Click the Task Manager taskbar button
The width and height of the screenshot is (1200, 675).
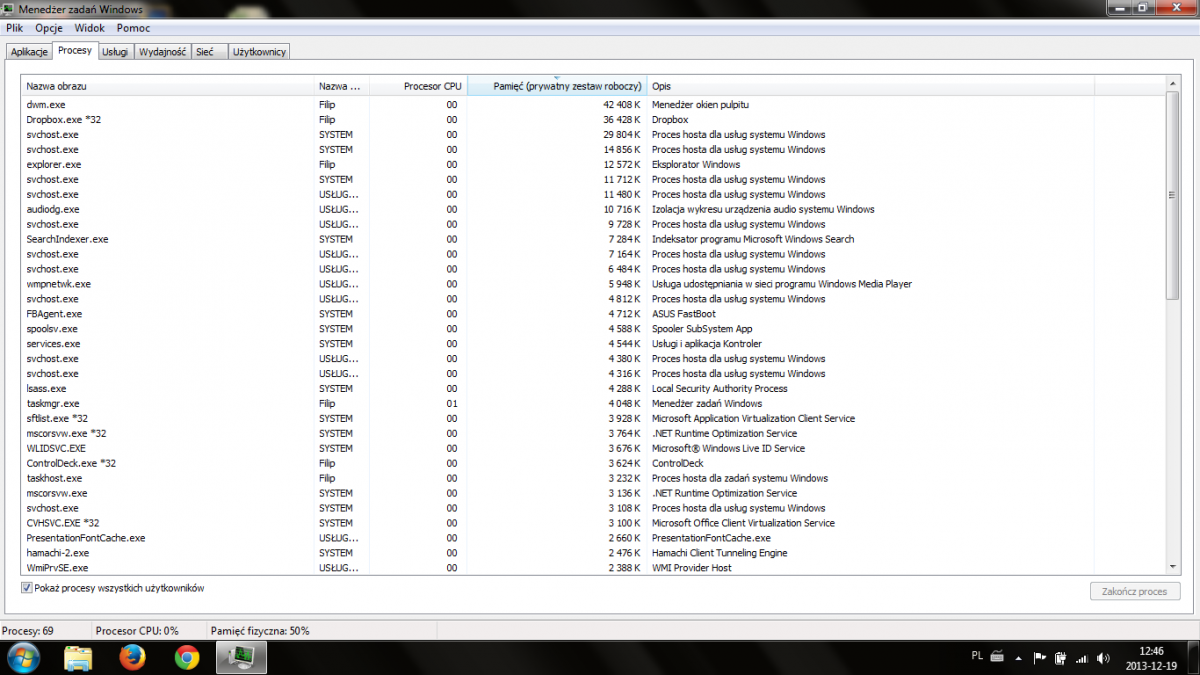[240, 657]
